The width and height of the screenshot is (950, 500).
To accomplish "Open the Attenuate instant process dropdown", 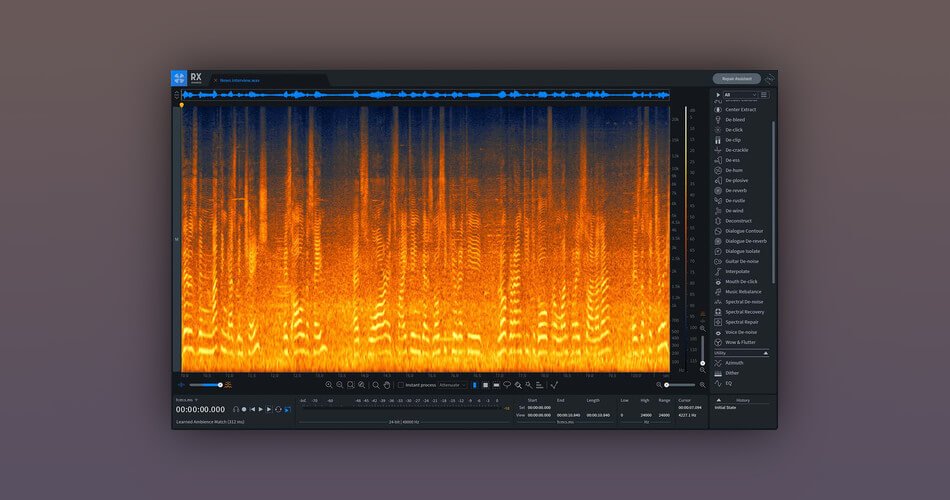I will pos(452,385).
